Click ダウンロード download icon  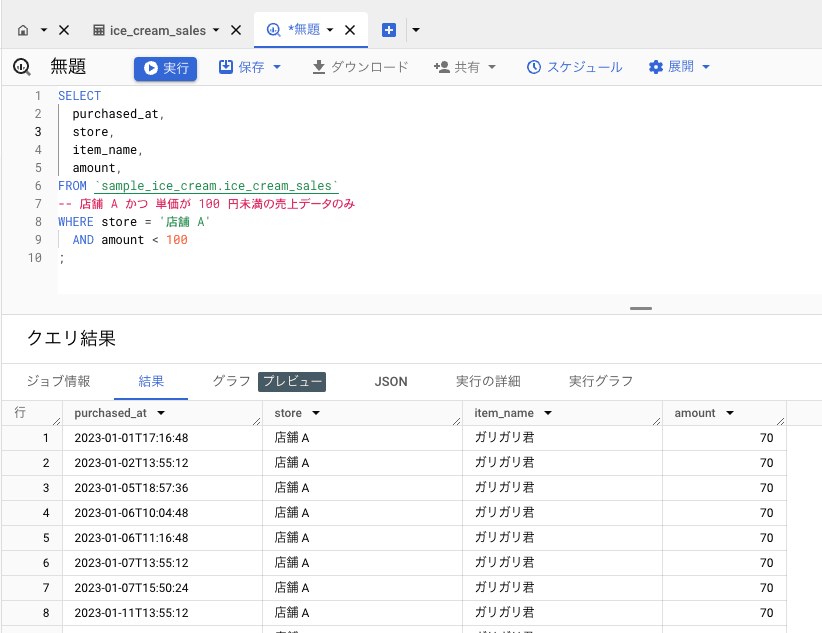coord(320,67)
